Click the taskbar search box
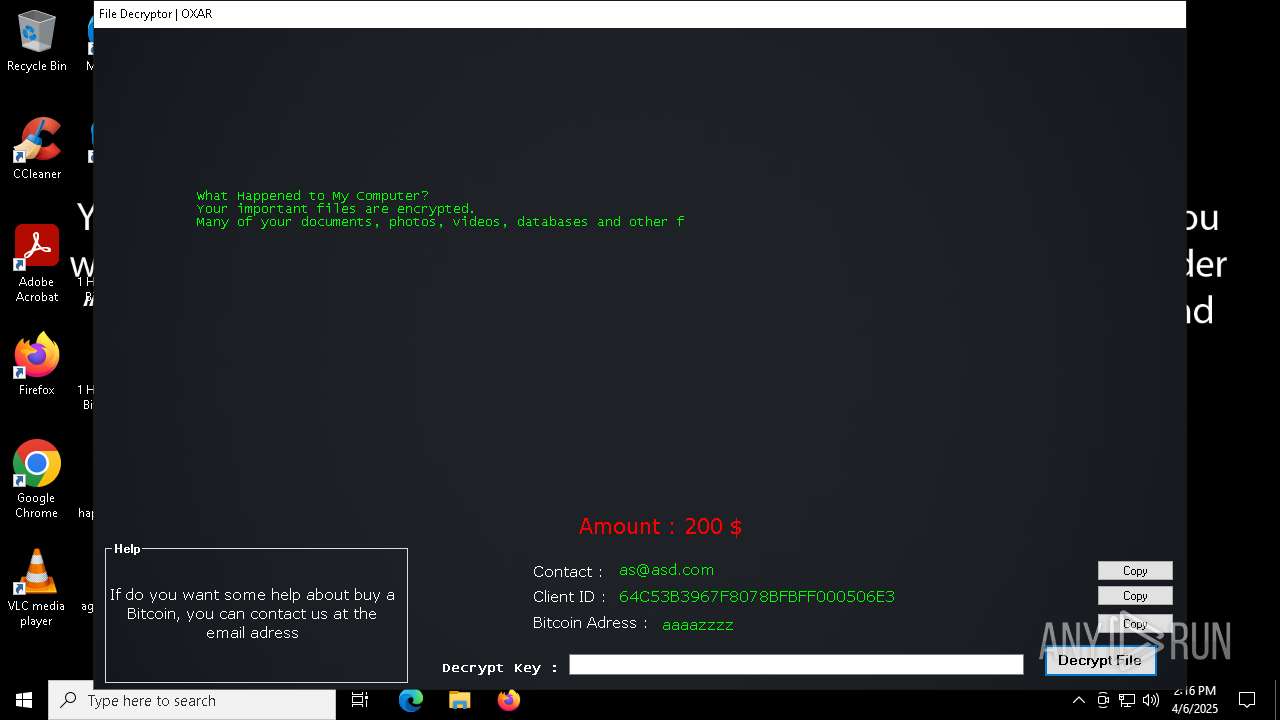1280x720 pixels. tap(192, 701)
